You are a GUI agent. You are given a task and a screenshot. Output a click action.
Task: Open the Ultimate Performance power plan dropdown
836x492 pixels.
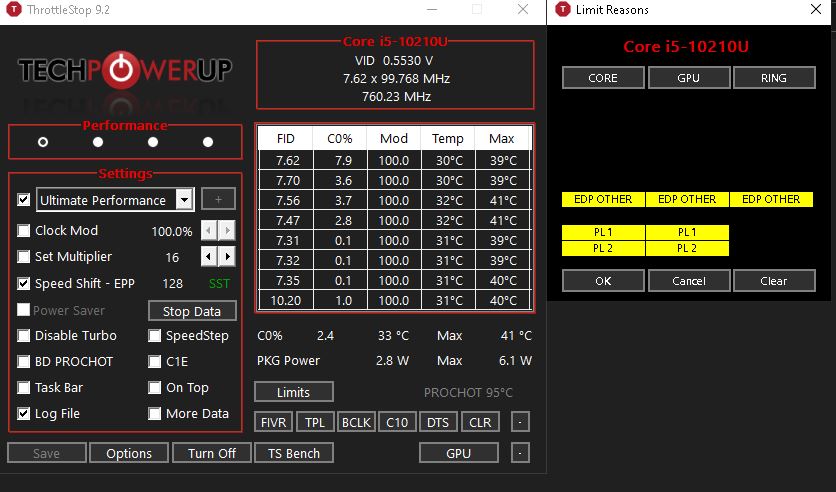[184, 200]
